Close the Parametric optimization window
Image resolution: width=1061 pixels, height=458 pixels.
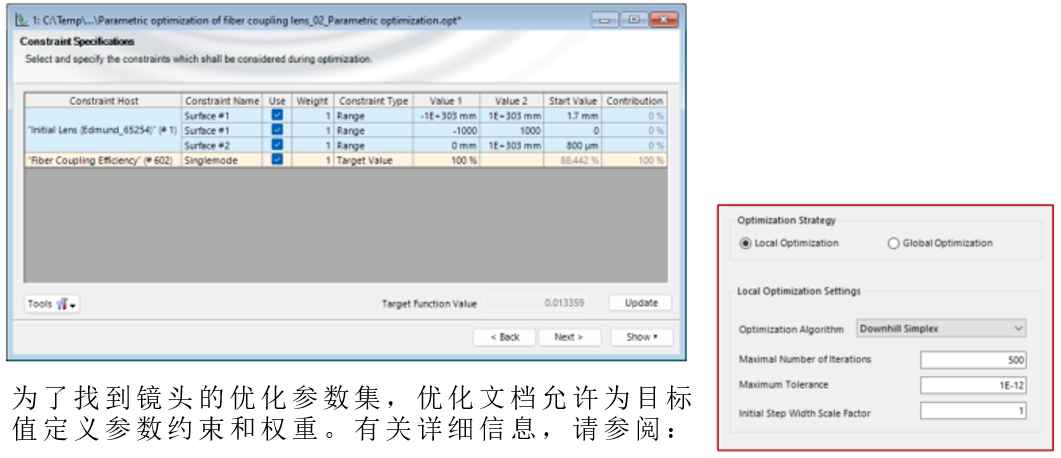[663, 20]
